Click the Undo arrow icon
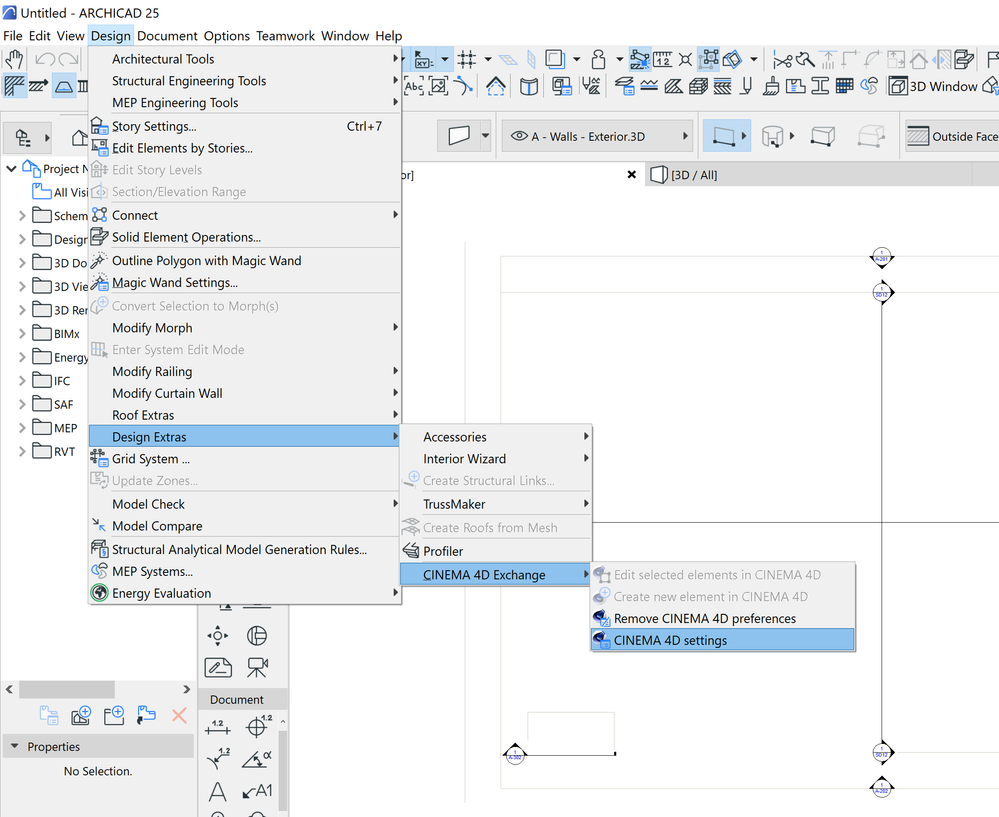 45,59
